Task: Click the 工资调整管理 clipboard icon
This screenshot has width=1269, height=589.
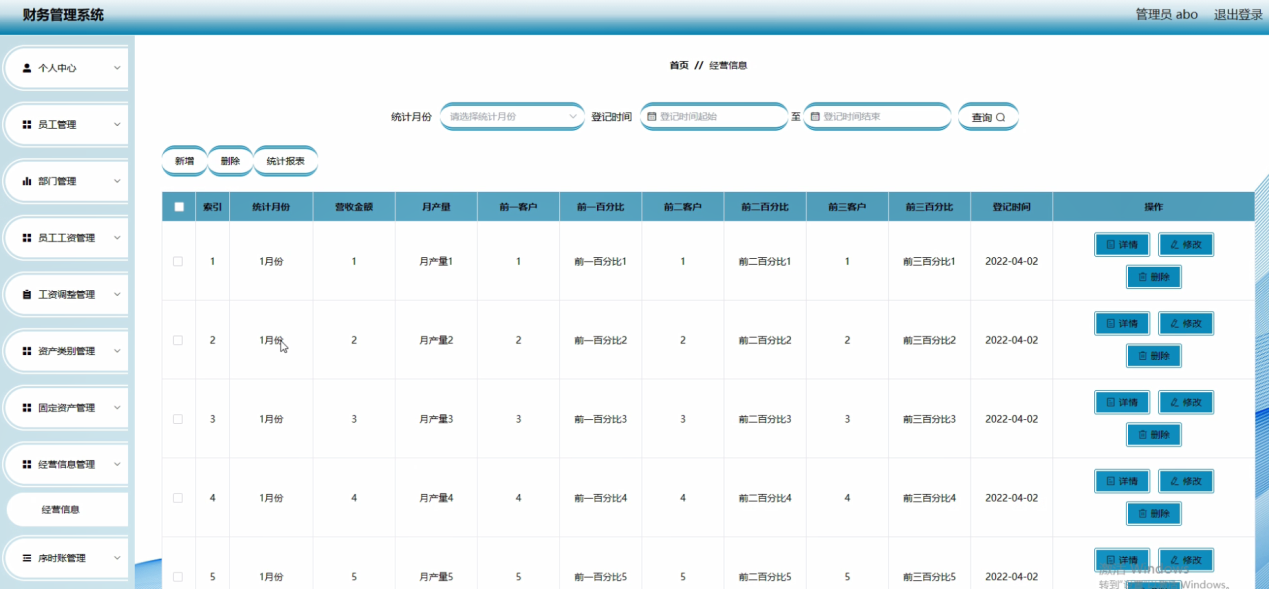Action: (27, 295)
